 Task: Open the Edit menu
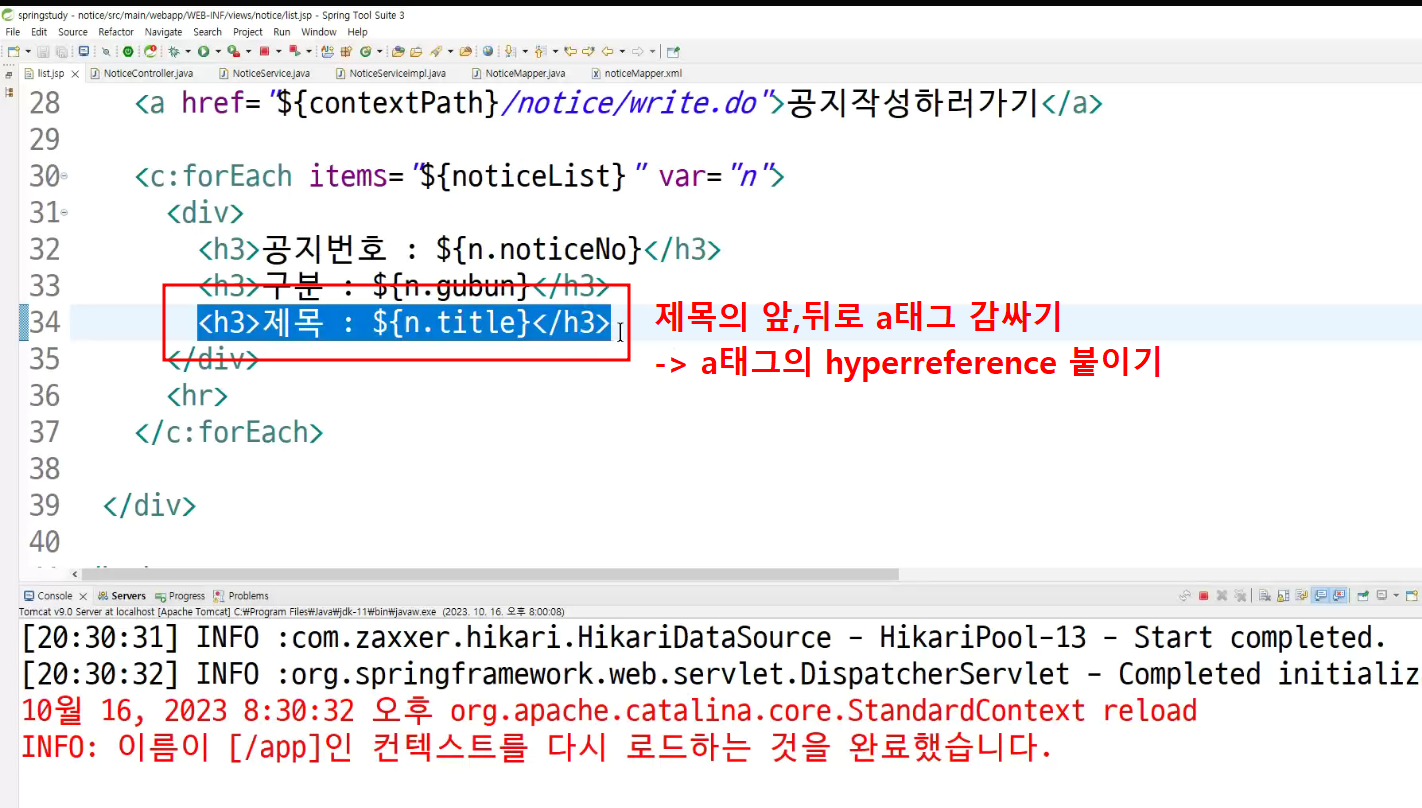click(39, 32)
